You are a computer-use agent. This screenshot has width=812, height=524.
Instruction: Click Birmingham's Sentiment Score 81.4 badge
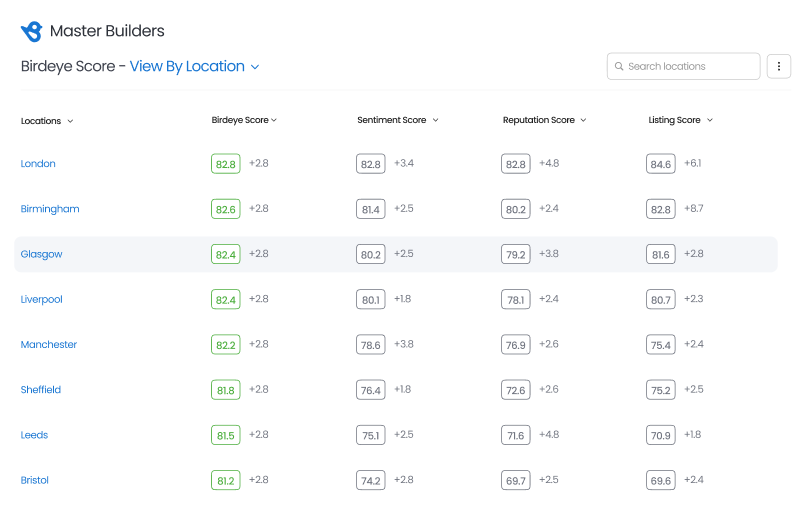pyautogui.click(x=371, y=209)
